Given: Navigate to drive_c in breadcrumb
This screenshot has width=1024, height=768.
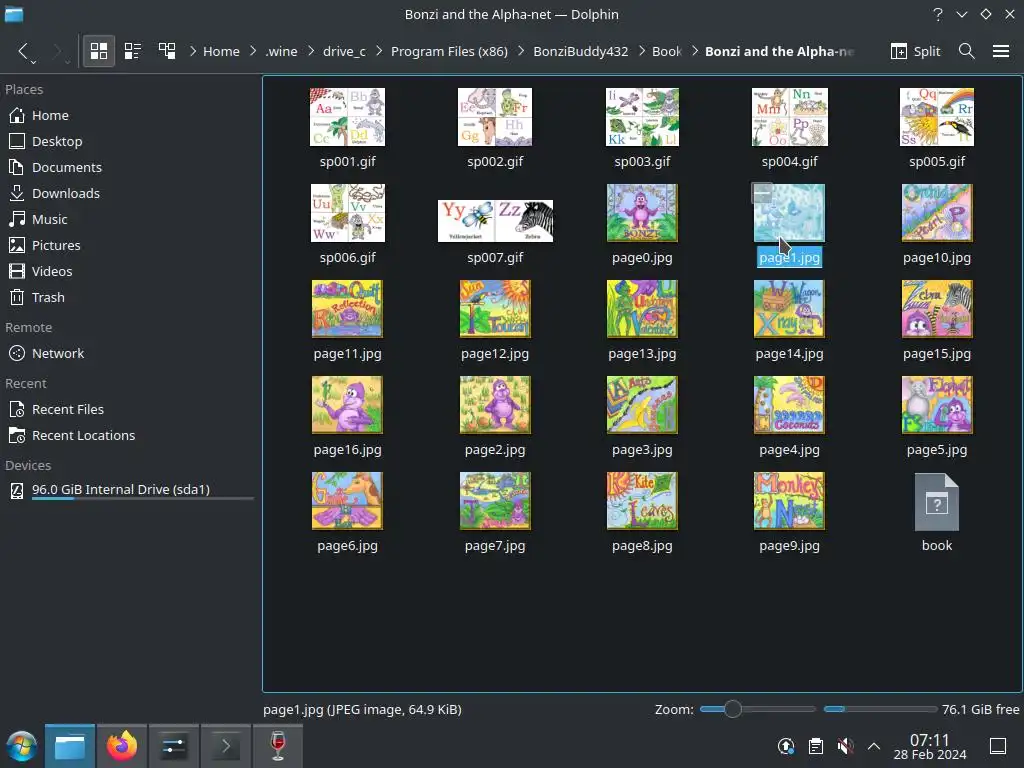Looking at the screenshot, I should click(344, 51).
